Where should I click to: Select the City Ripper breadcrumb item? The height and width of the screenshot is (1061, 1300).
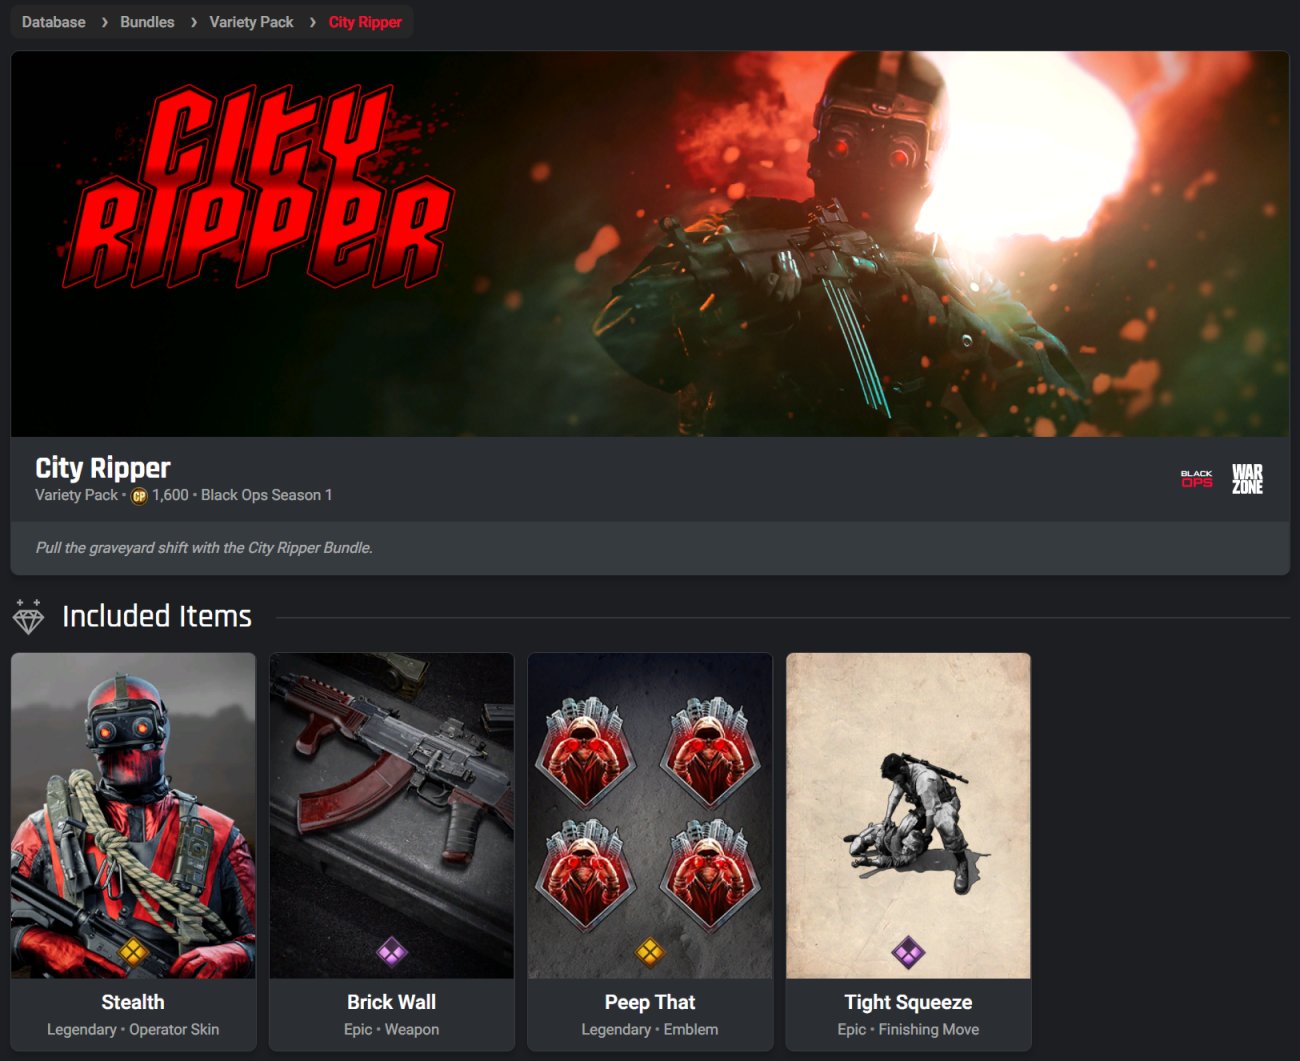tap(365, 22)
